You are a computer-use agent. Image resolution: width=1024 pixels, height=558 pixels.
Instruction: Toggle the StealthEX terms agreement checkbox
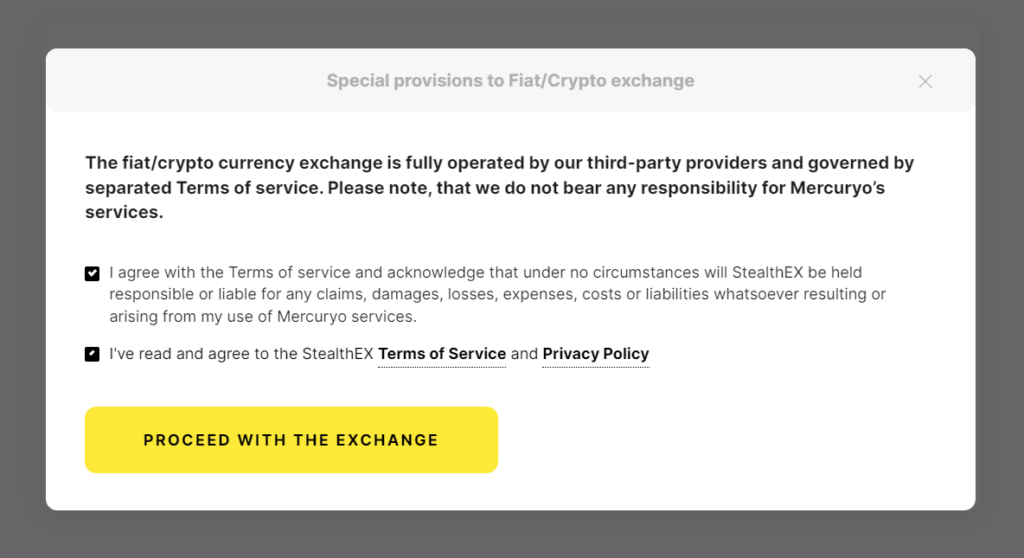tap(92, 354)
